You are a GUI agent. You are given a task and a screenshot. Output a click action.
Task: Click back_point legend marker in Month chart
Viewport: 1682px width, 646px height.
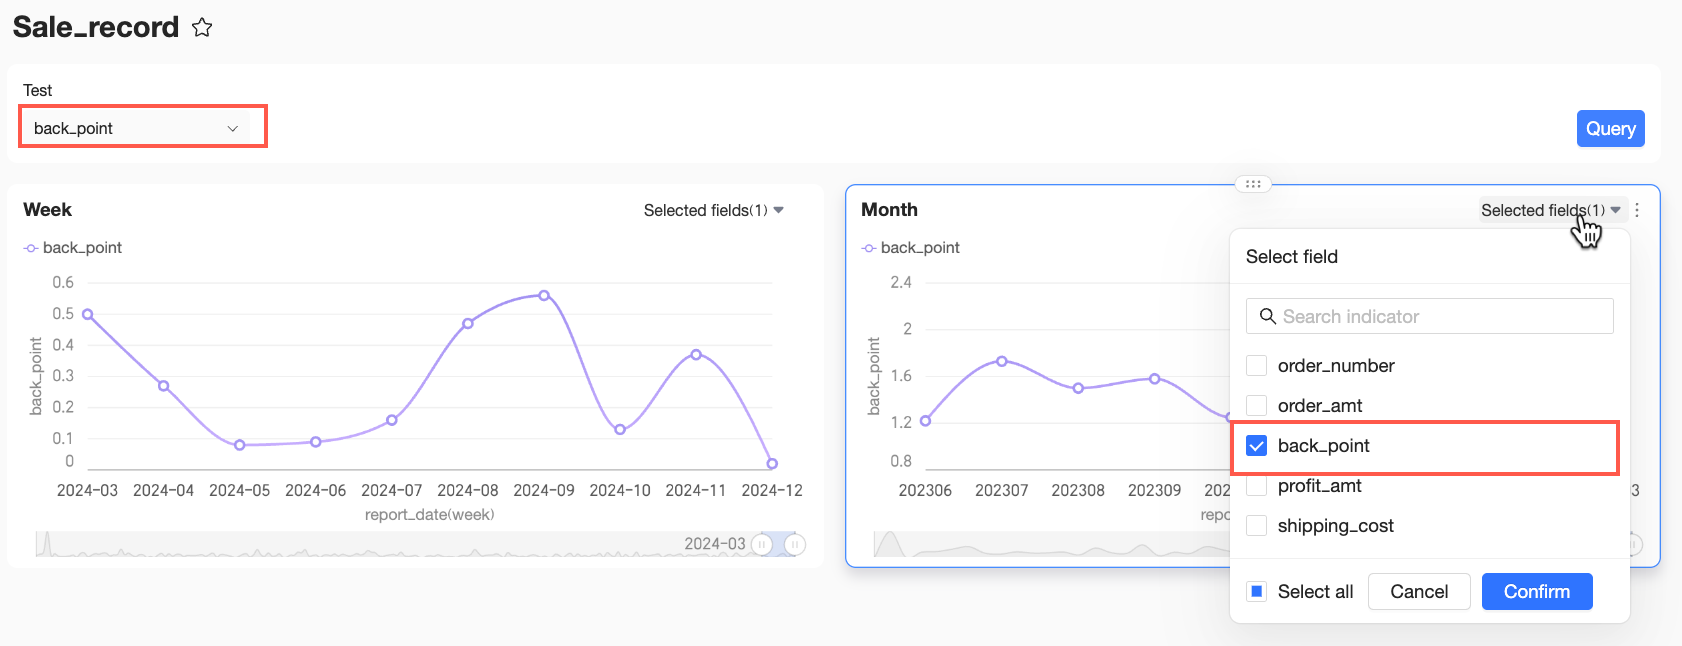click(x=869, y=248)
